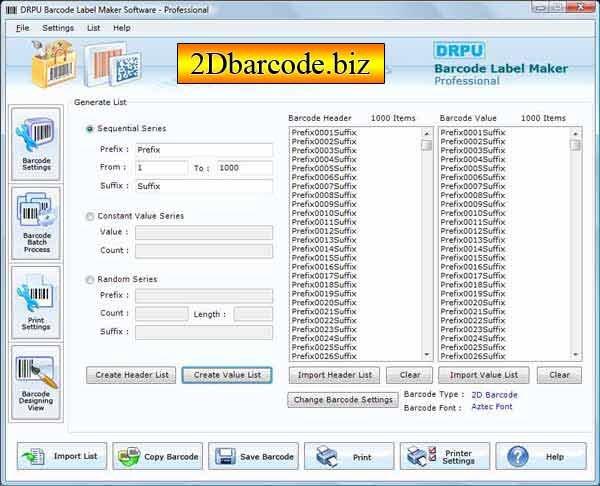
Task: Click the barcode toolbox logo in banner
Action: click(54, 64)
